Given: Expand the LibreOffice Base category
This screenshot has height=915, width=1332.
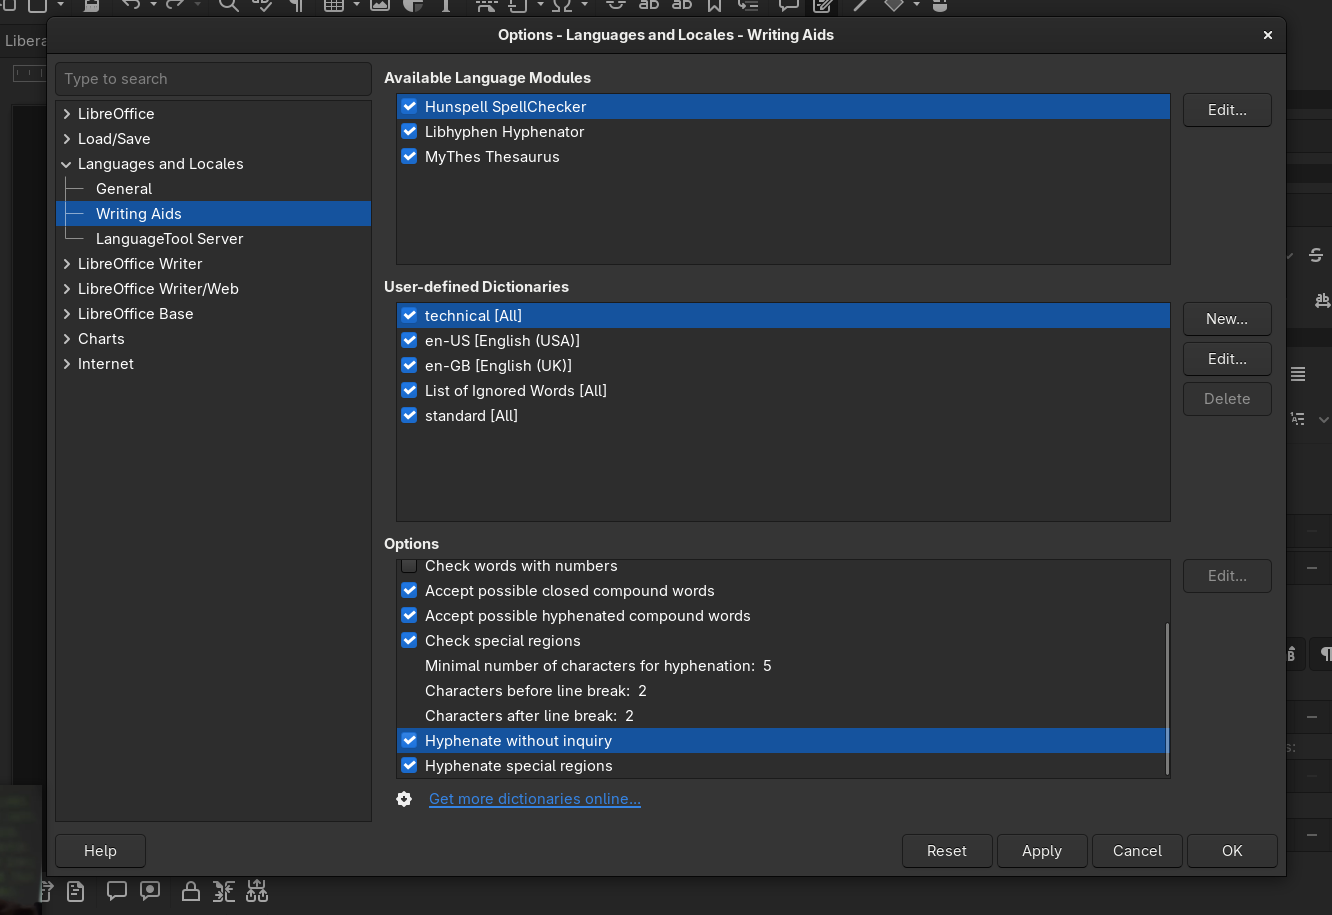Looking at the screenshot, I should pyautogui.click(x=66, y=314).
